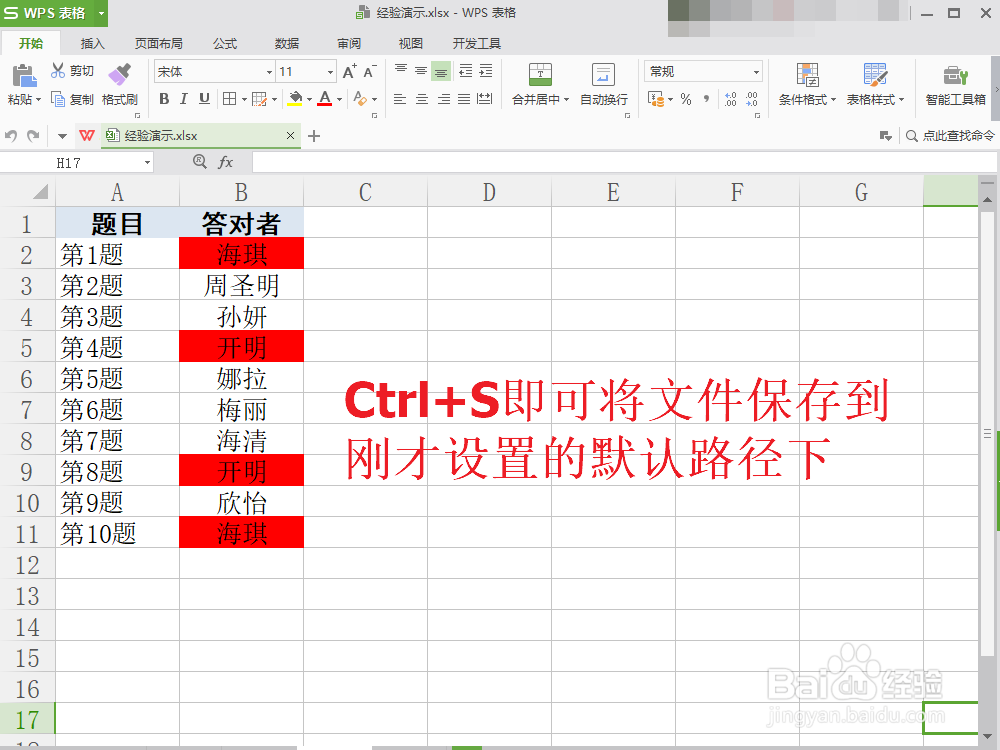This screenshot has width=1000, height=750.
Task: Switch to the 公式 ribbon tab
Action: (x=225, y=43)
